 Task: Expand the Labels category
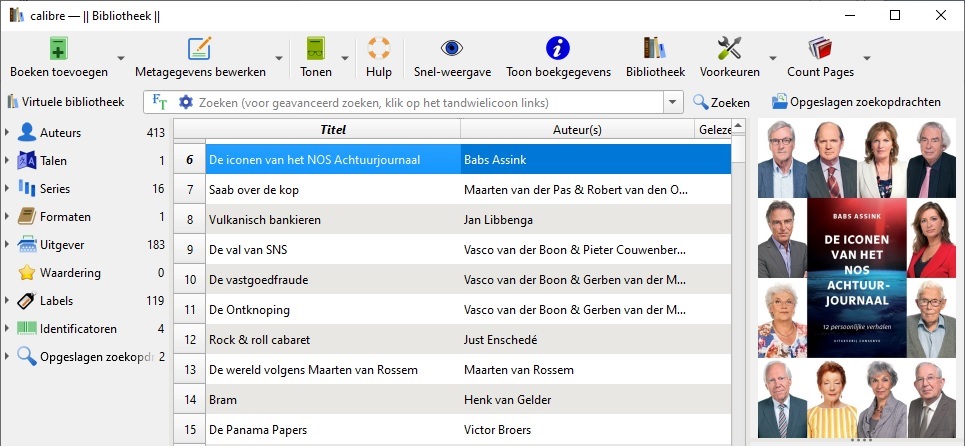click(x=8, y=301)
